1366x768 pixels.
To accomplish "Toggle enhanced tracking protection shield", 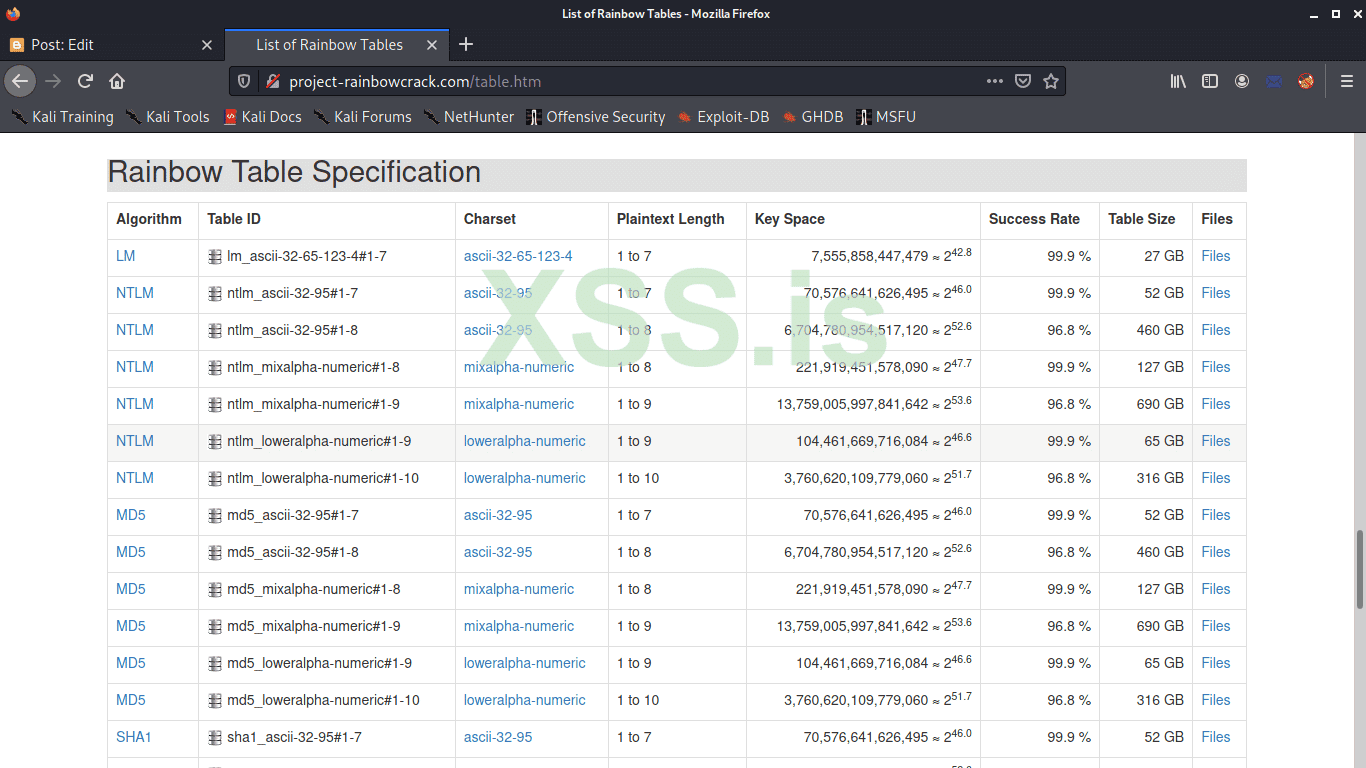I will [x=243, y=81].
